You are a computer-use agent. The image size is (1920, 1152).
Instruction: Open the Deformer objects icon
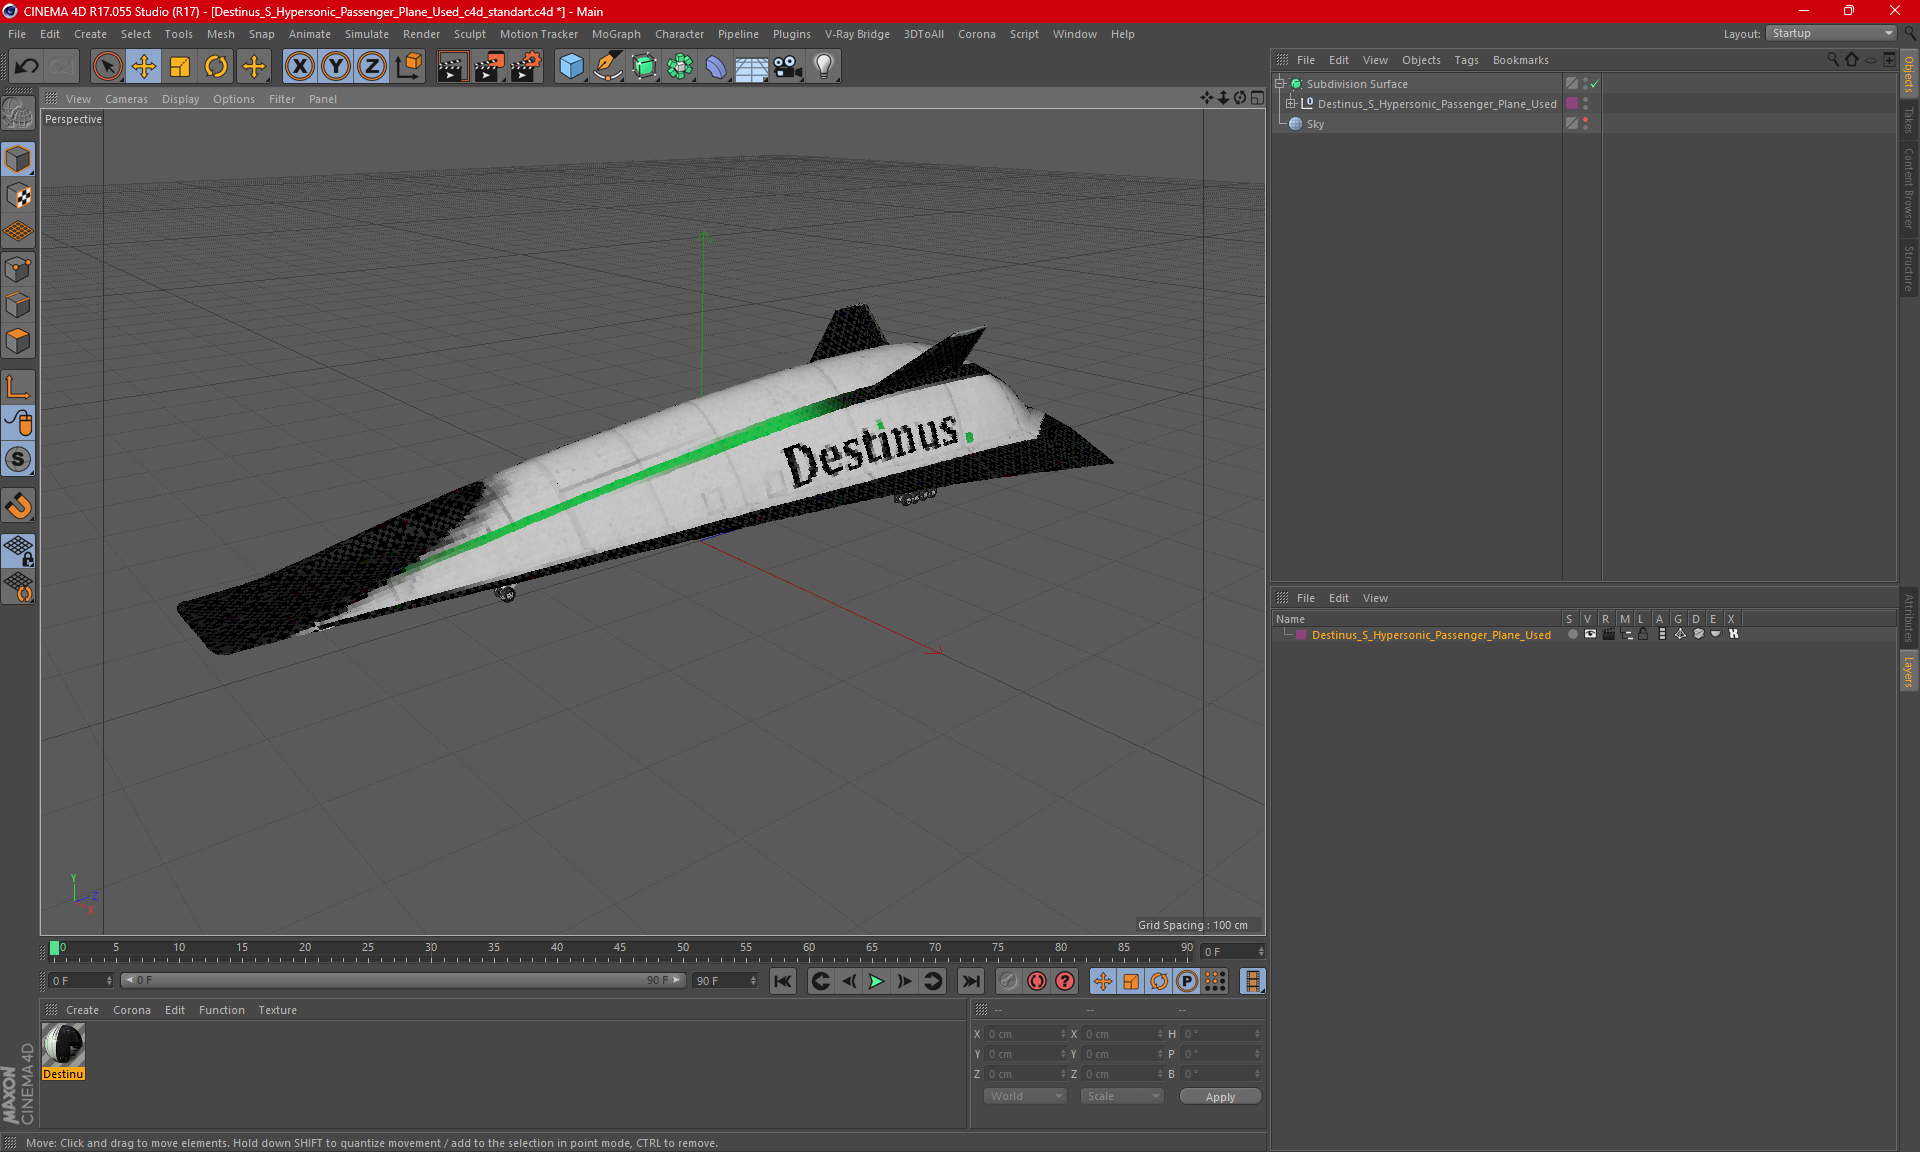716,67
